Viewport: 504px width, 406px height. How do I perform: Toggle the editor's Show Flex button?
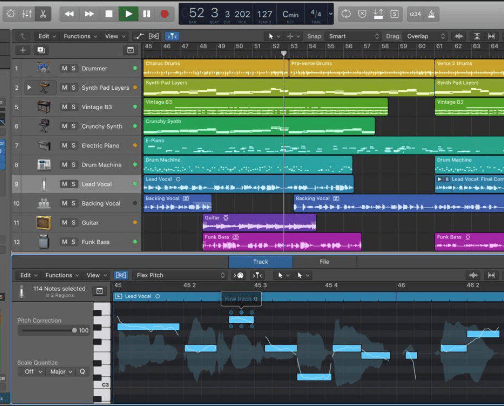[121, 275]
